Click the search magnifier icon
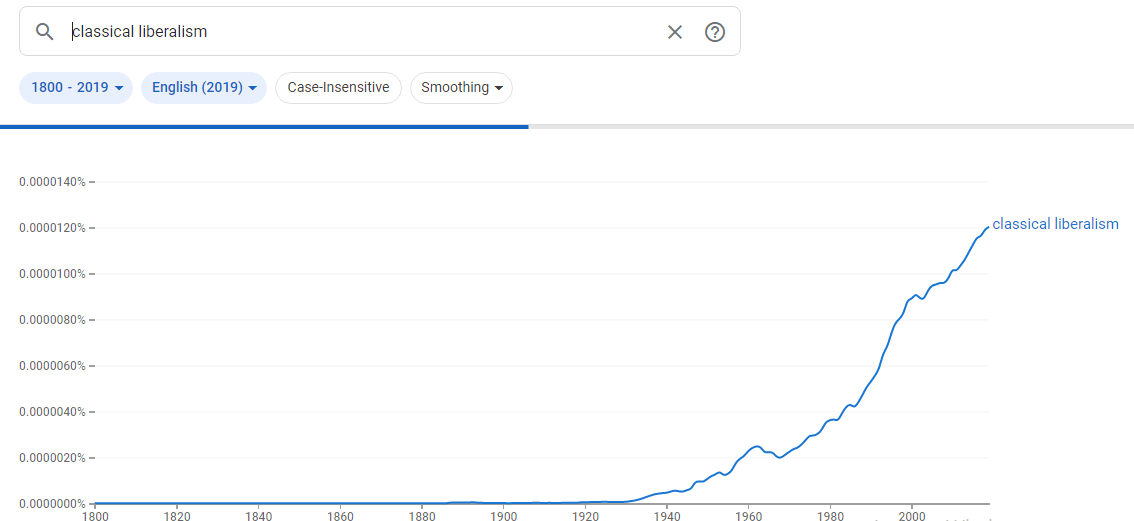Screen dimensions: 1134x521 (x=44, y=32)
